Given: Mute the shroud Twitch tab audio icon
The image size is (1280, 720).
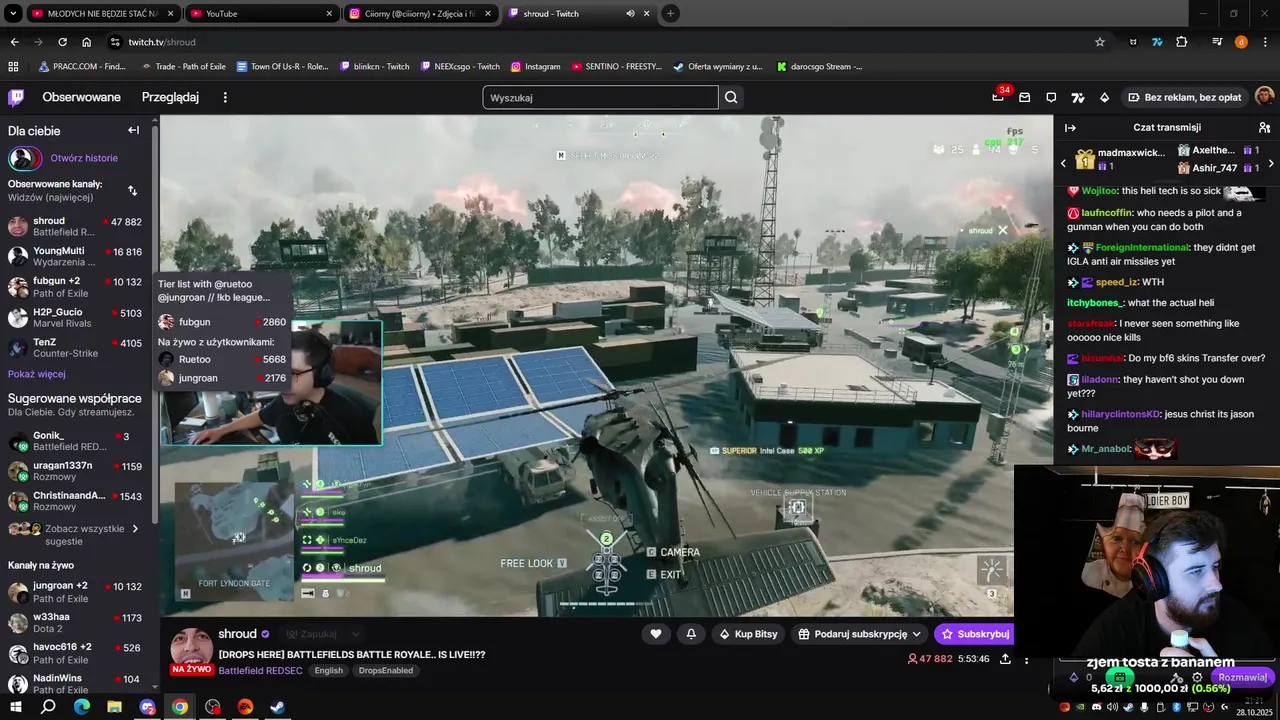Looking at the screenshot, I should tap(630, 14).
